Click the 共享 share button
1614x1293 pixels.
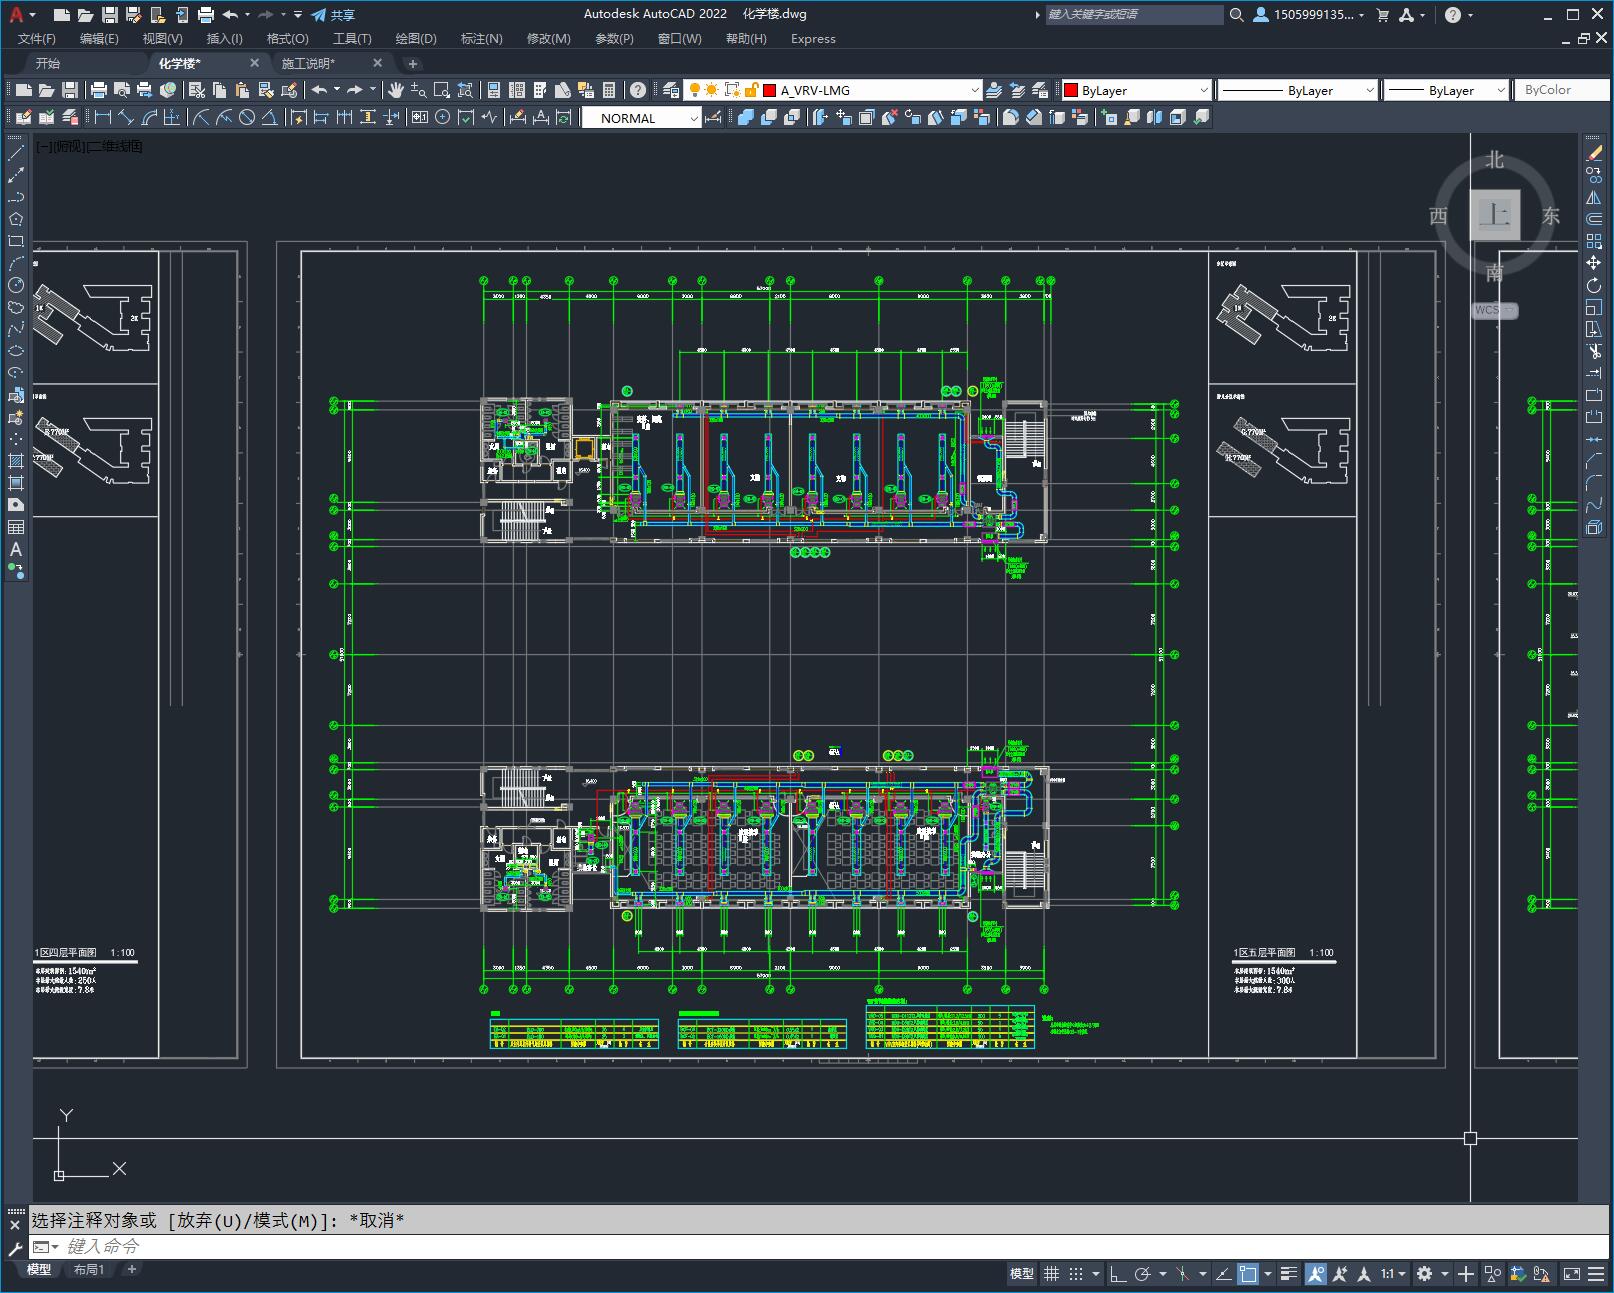point(333,15)
